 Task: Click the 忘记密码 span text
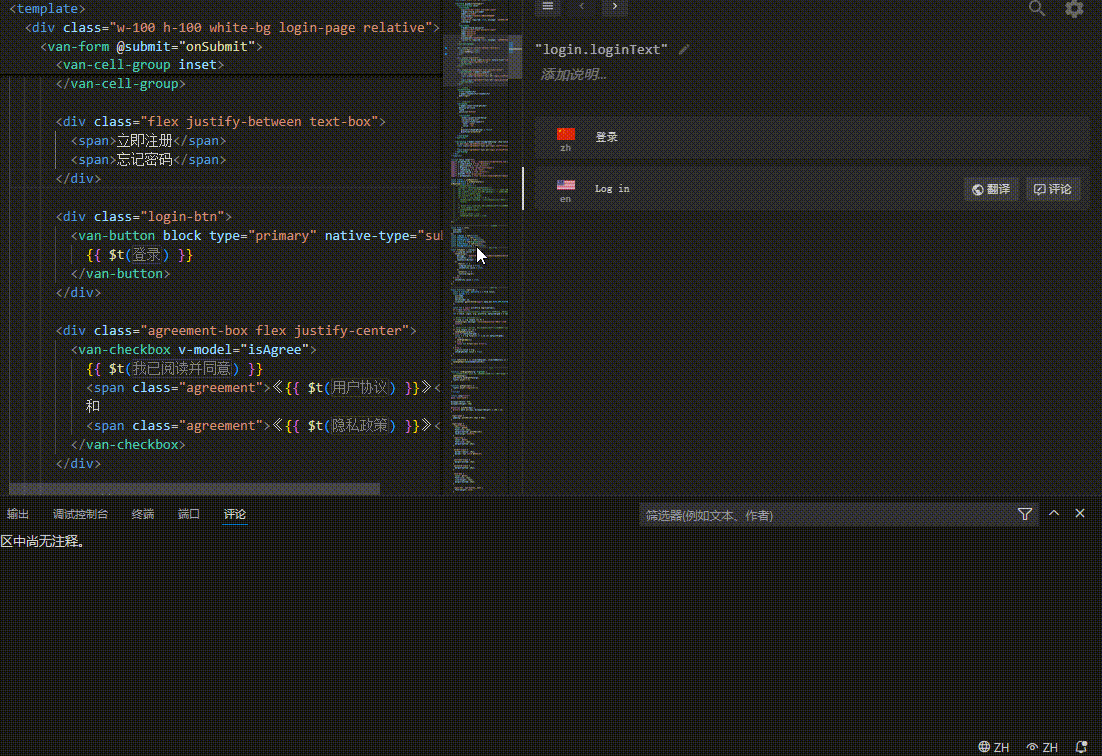click(x=144, y=159)
